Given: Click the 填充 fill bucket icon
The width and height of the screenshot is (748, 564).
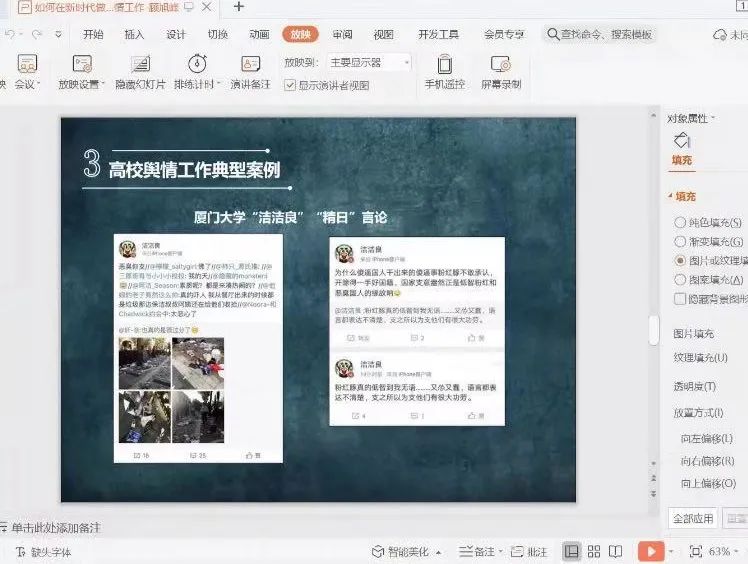Looking at the screenshot, I should coord(682,141).
